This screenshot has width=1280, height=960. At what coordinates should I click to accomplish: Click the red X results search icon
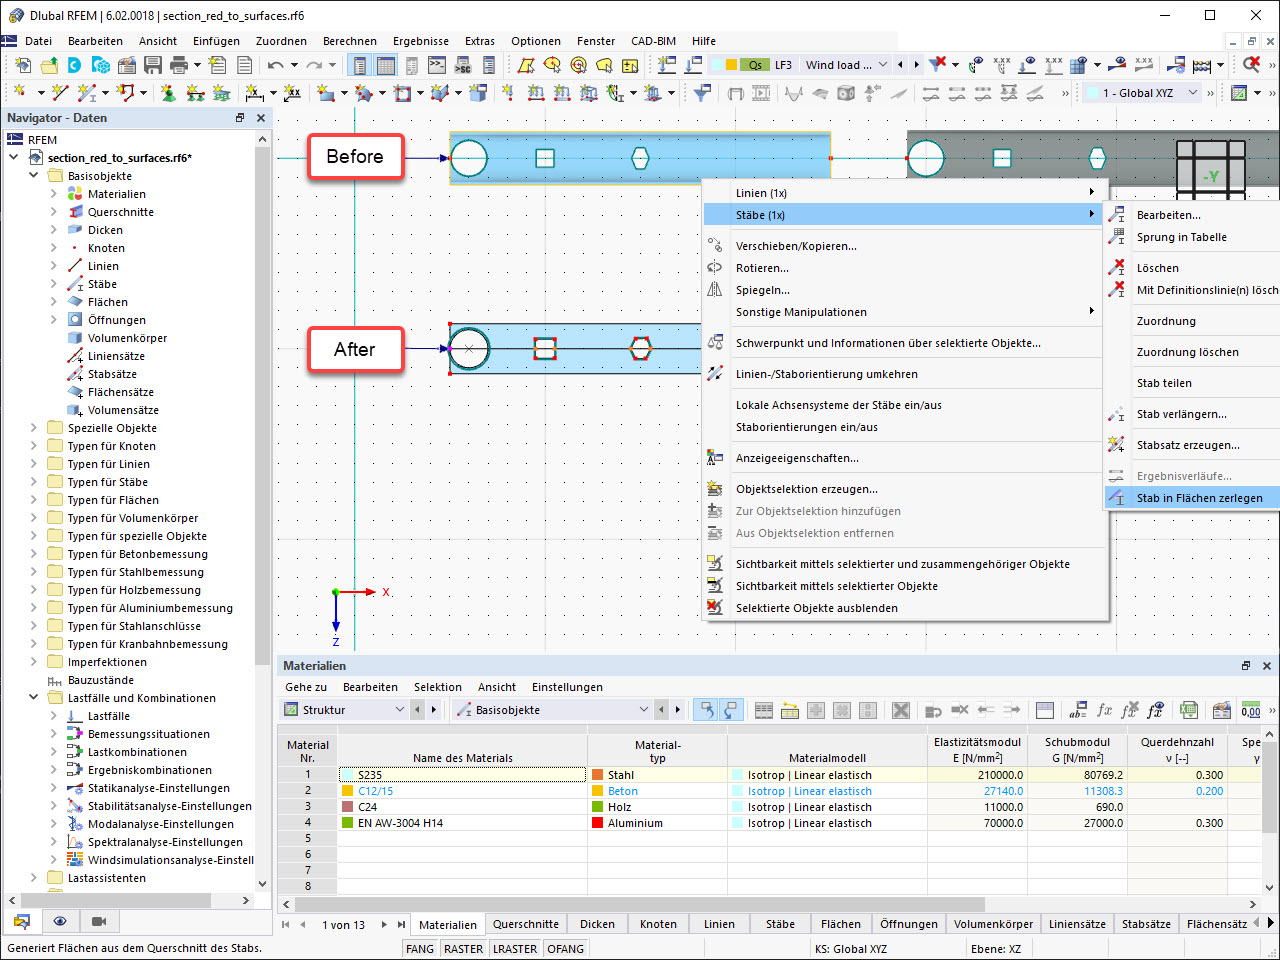[x=1251, y=65]
